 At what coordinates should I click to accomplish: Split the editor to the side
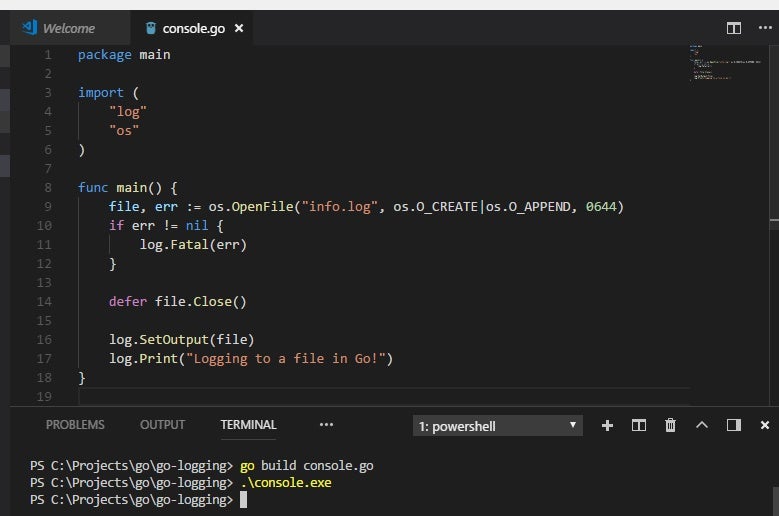734,28
